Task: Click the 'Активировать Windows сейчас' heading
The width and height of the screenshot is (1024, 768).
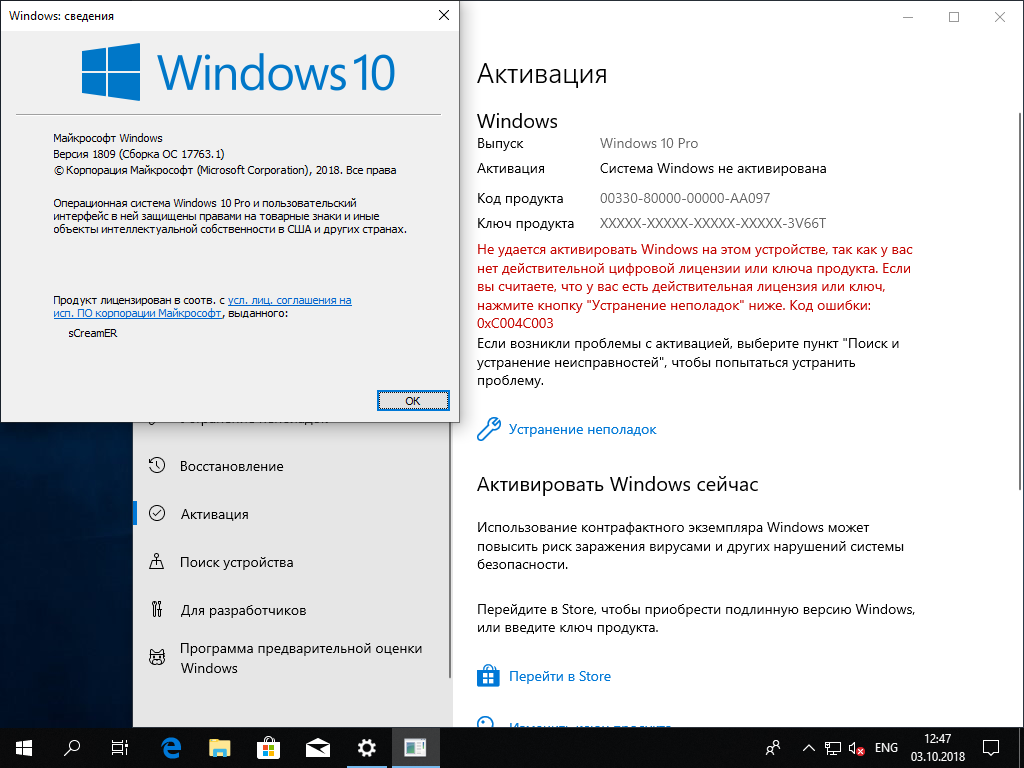Action: click(618, 485)
